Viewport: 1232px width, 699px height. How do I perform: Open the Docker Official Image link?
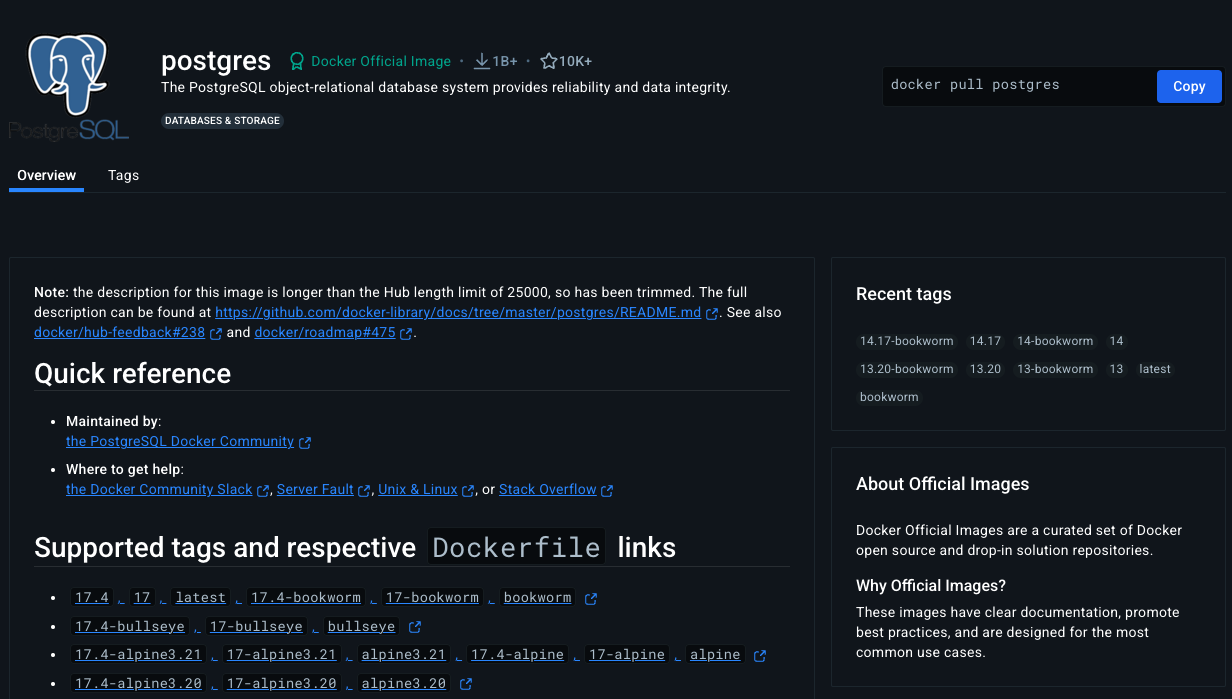tap(381, 61)
